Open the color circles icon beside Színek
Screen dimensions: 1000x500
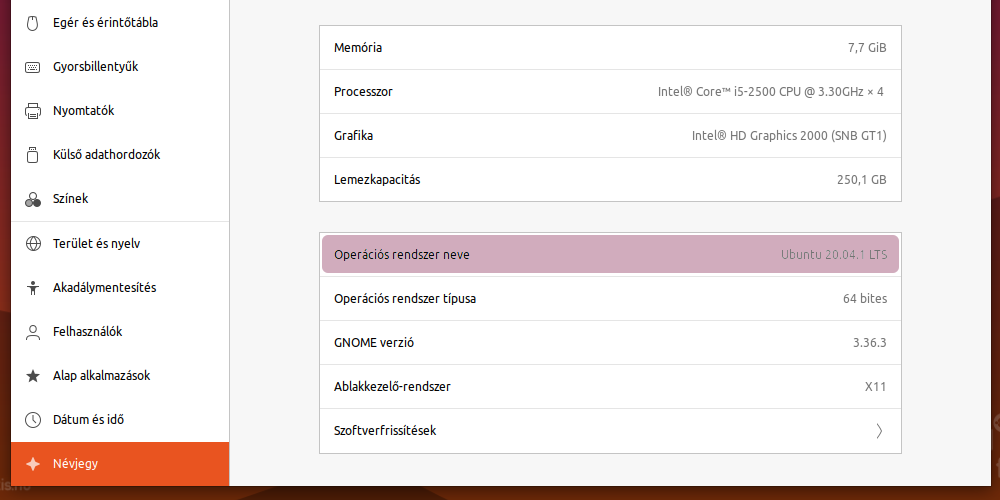(33, 199)
